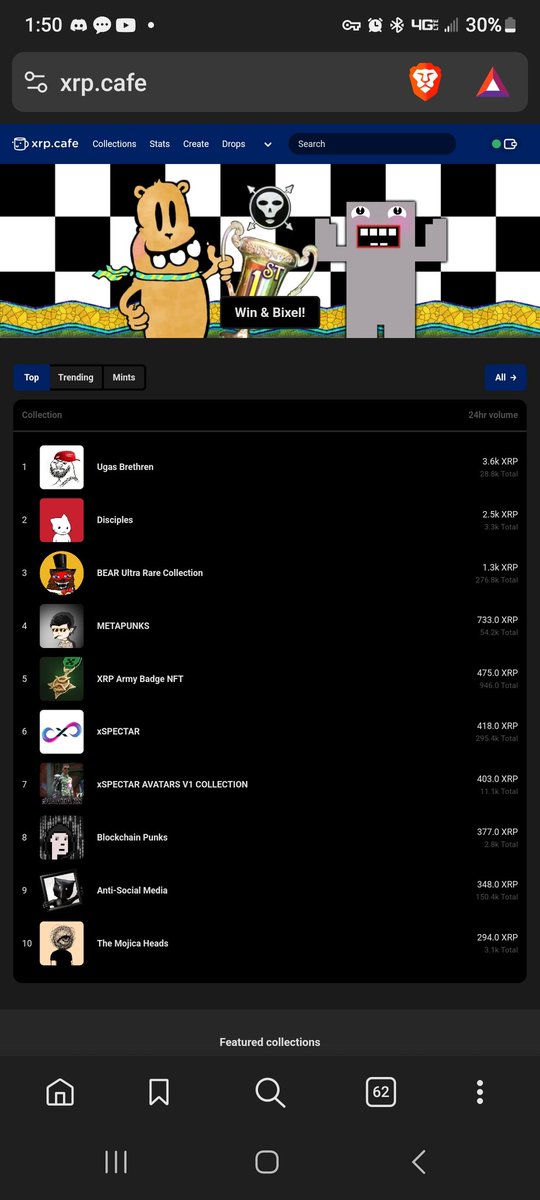Viewport: 540px width, 1200px height.
Task: Open Anti-Social Media thumbnail
Action: tap(61, 891)
